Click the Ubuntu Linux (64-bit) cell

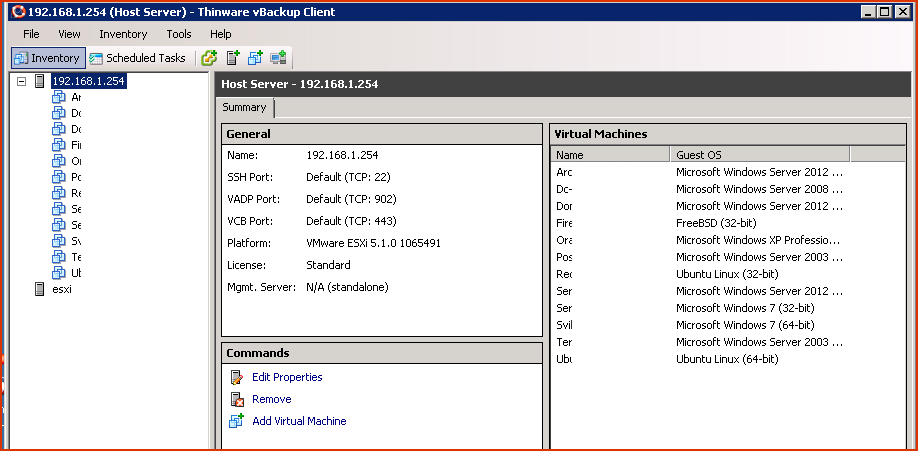point(727,359)
